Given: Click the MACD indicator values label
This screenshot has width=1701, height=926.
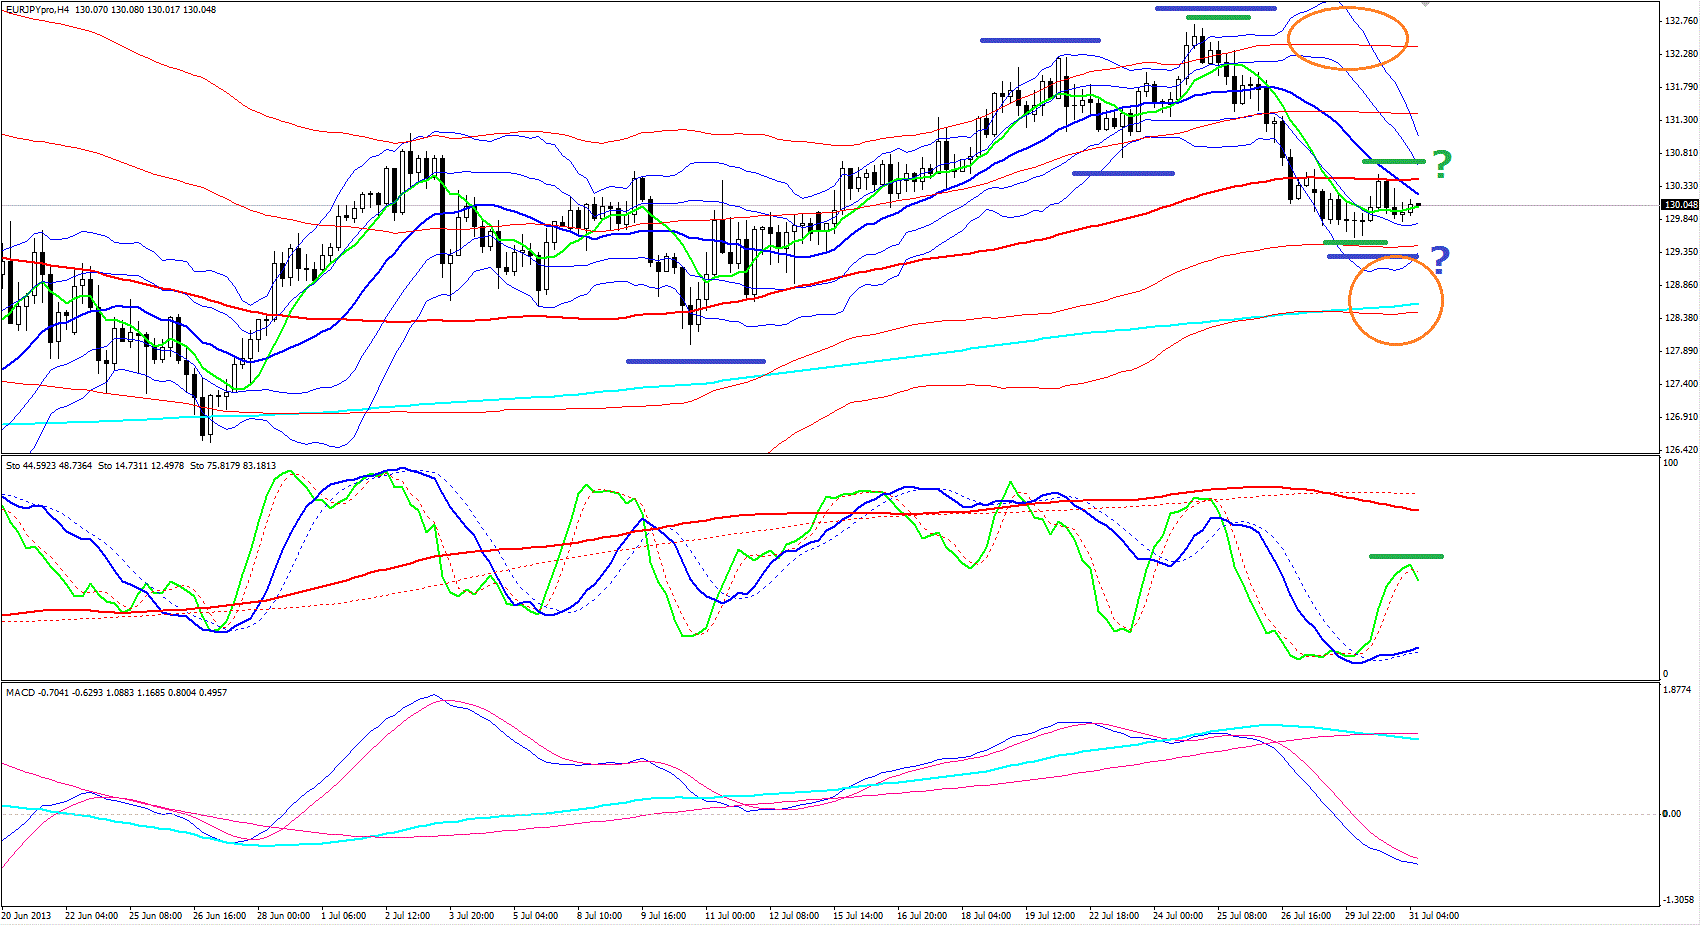Looking at the screenshot, I should pyautogui.click(x=116, y=692).
